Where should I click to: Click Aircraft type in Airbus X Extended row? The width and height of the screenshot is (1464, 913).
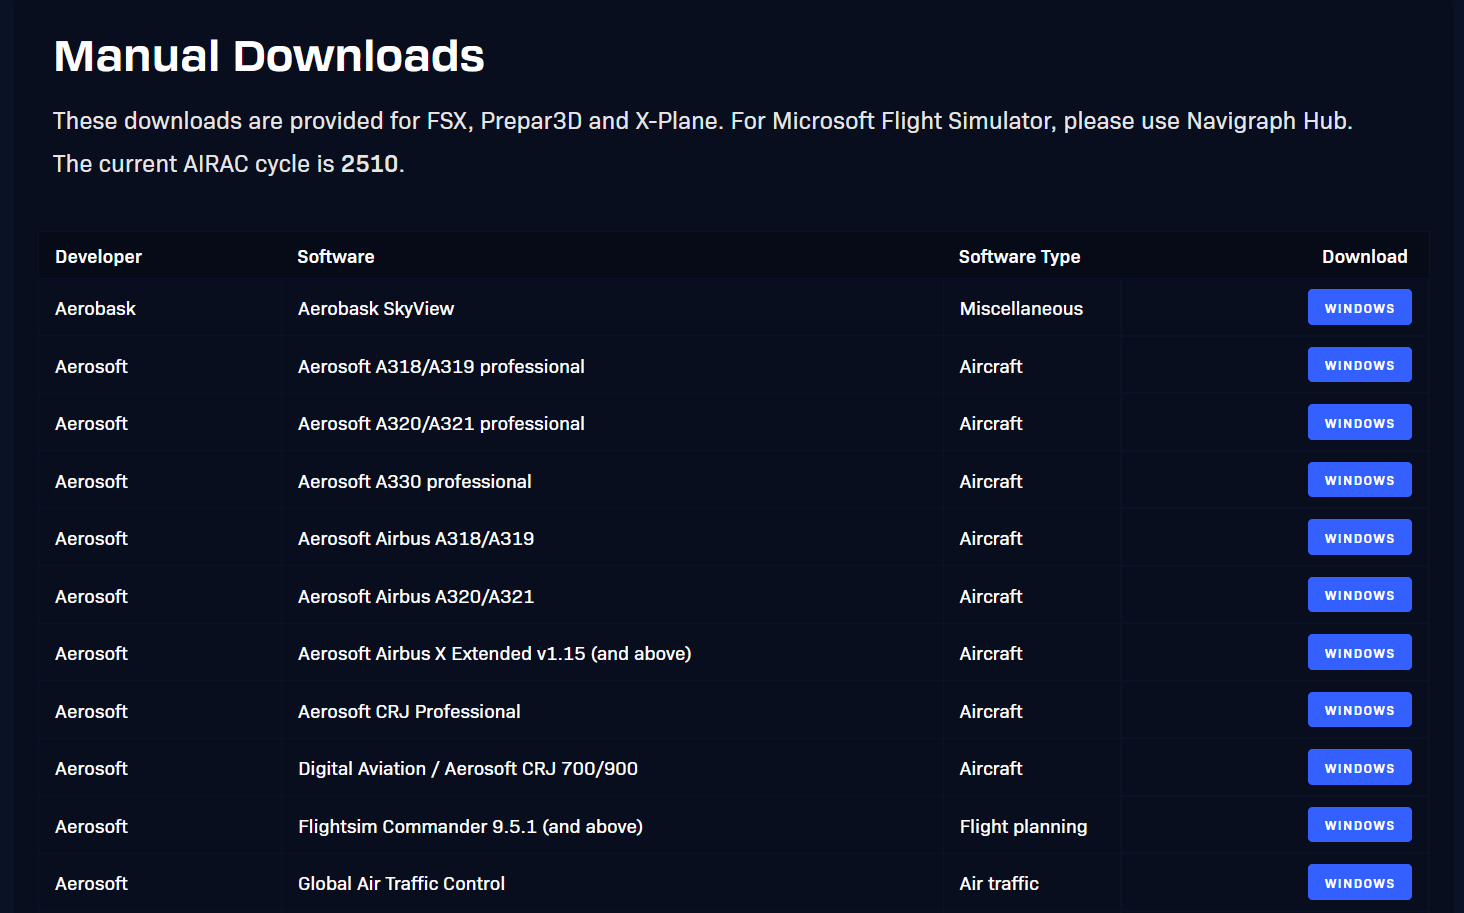tap(991, 654)
